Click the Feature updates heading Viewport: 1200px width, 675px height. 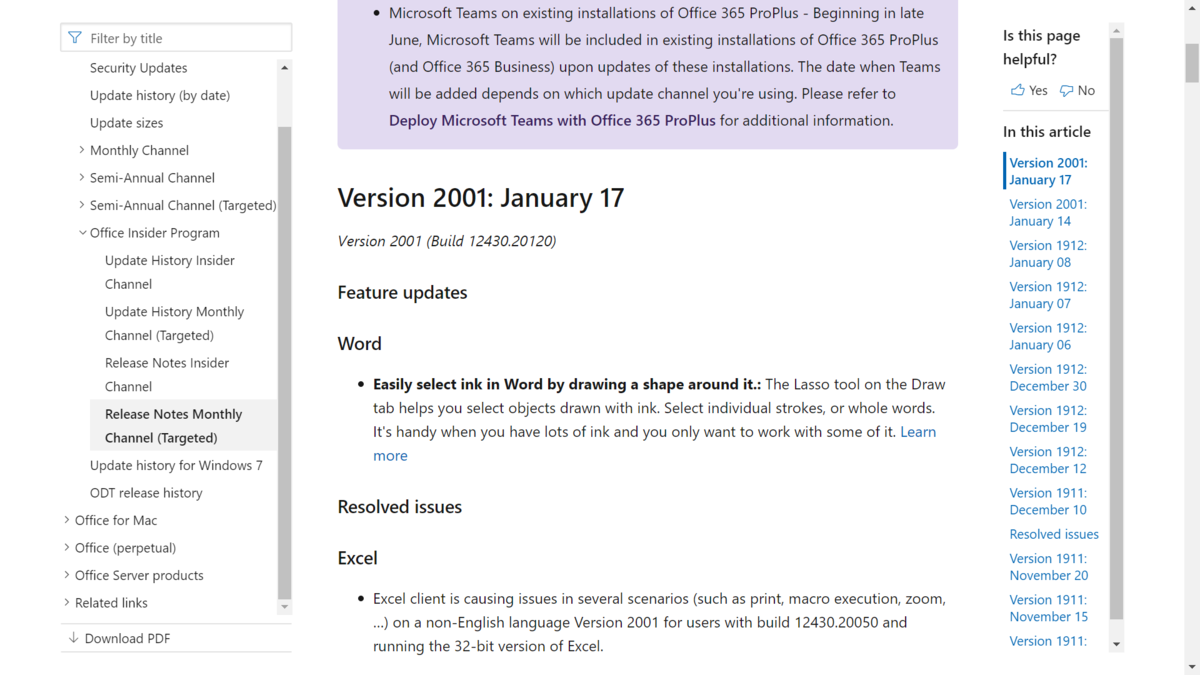pos(402,293)
